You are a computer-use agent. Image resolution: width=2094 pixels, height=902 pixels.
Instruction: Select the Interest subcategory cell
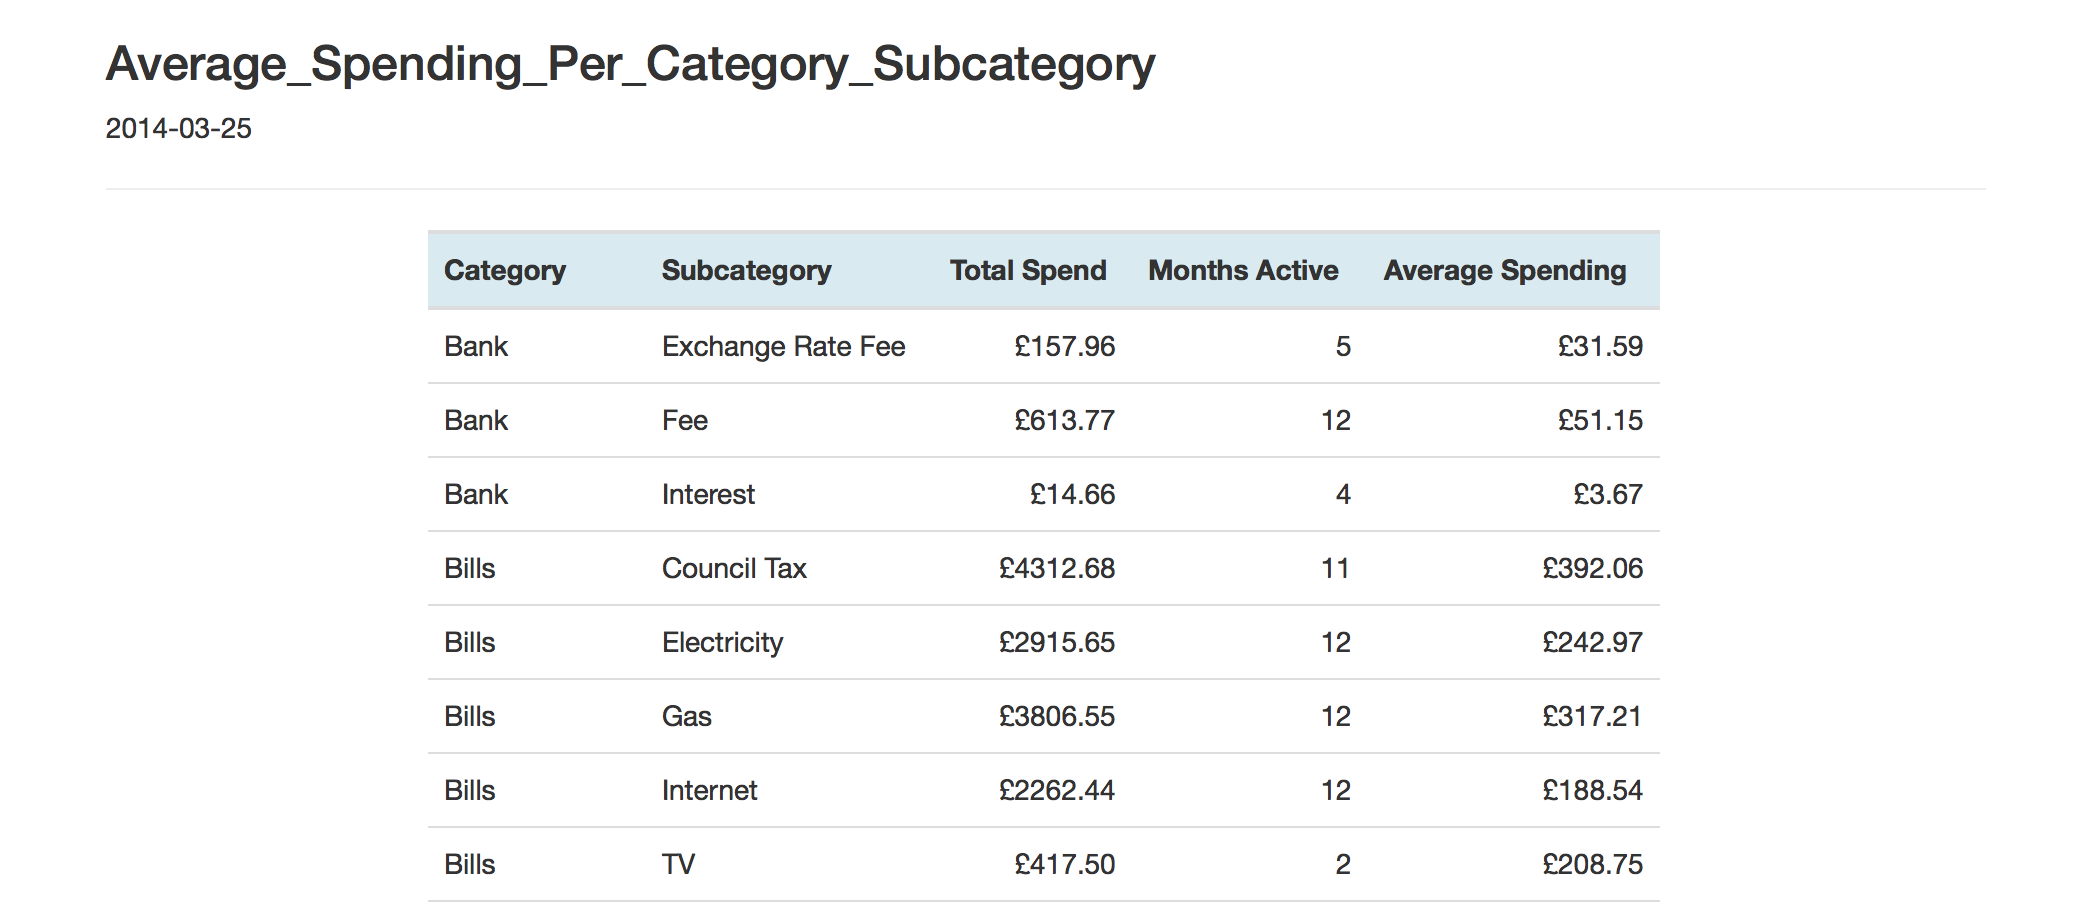point(708,494)
